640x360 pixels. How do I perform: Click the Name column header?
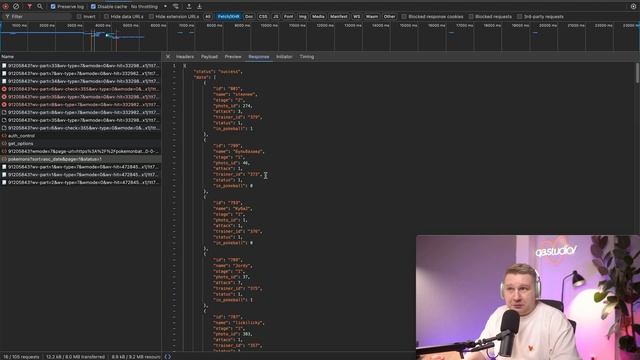(x=80, y=57)
